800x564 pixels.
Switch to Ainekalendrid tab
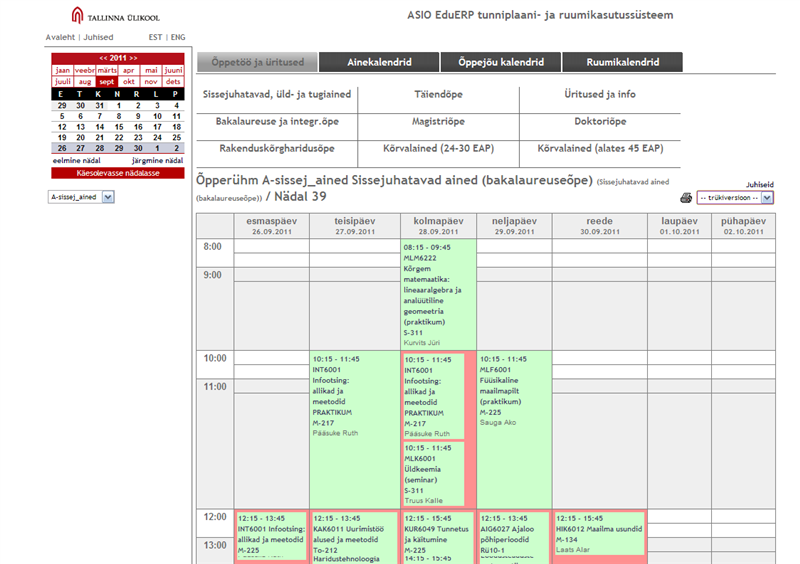(379, 62)
